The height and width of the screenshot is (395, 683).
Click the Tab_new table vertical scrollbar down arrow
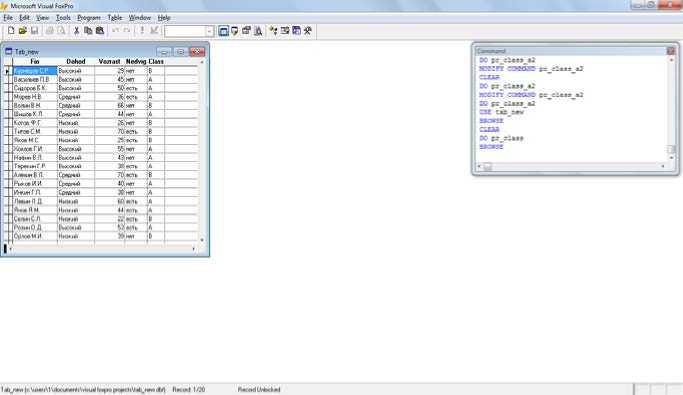[202, 240]
